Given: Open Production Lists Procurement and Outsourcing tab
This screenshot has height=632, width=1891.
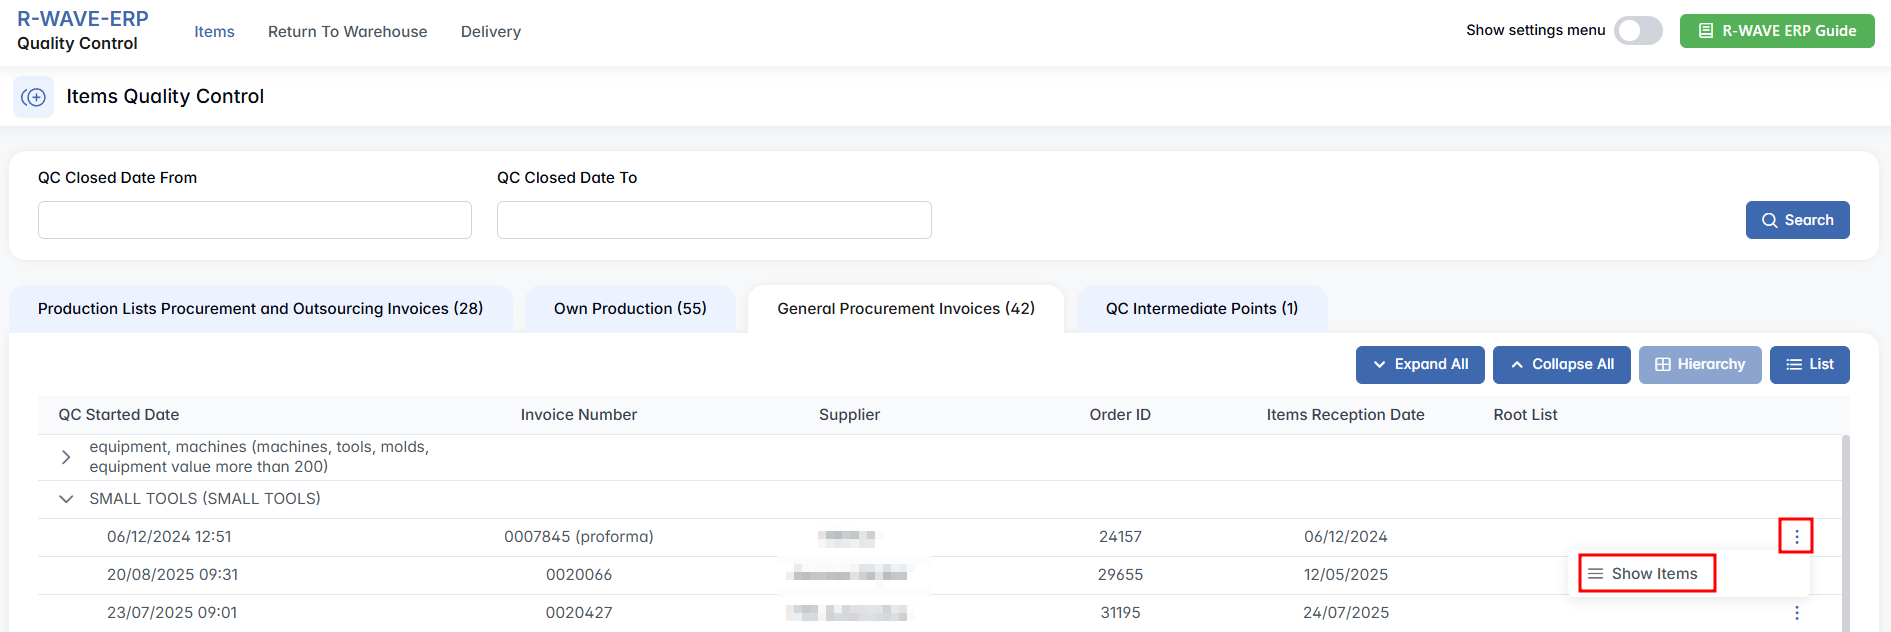Looking at the screenshot, I should [x=260, y=309].
